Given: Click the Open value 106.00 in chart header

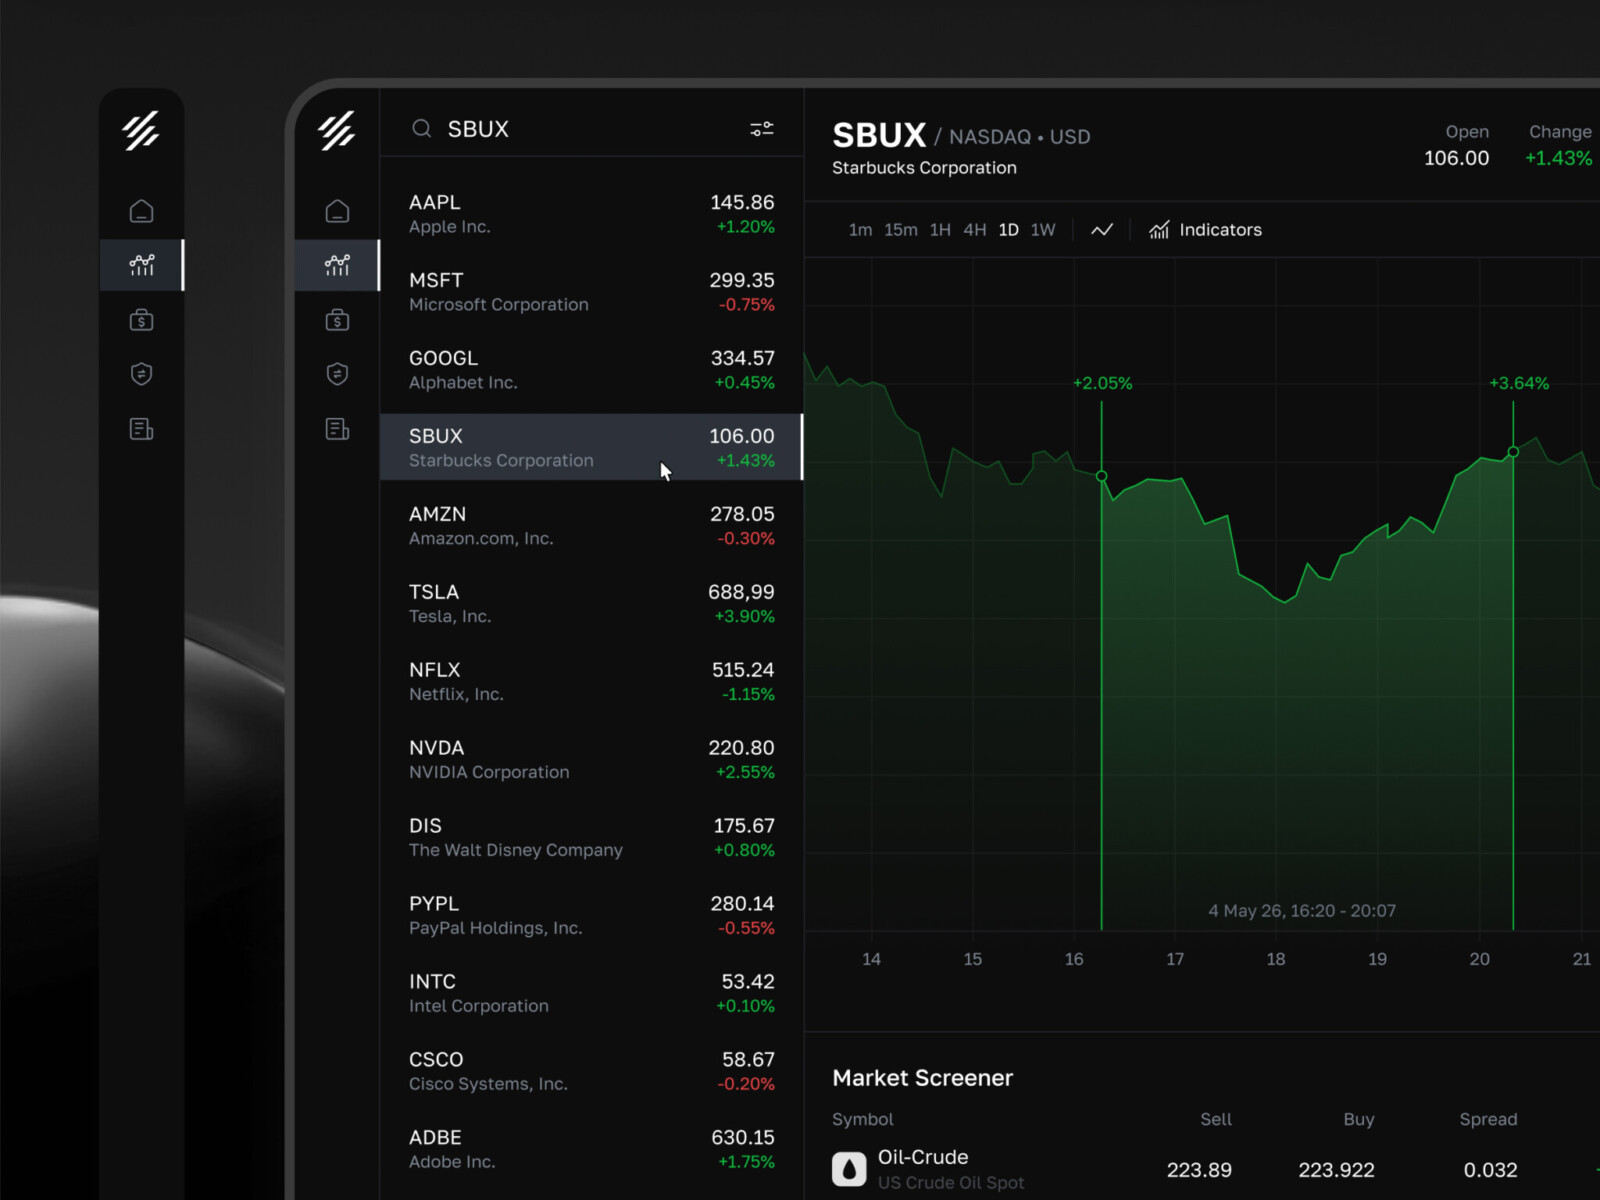Looking at the screenshot, I should [x=1456, y=158].
